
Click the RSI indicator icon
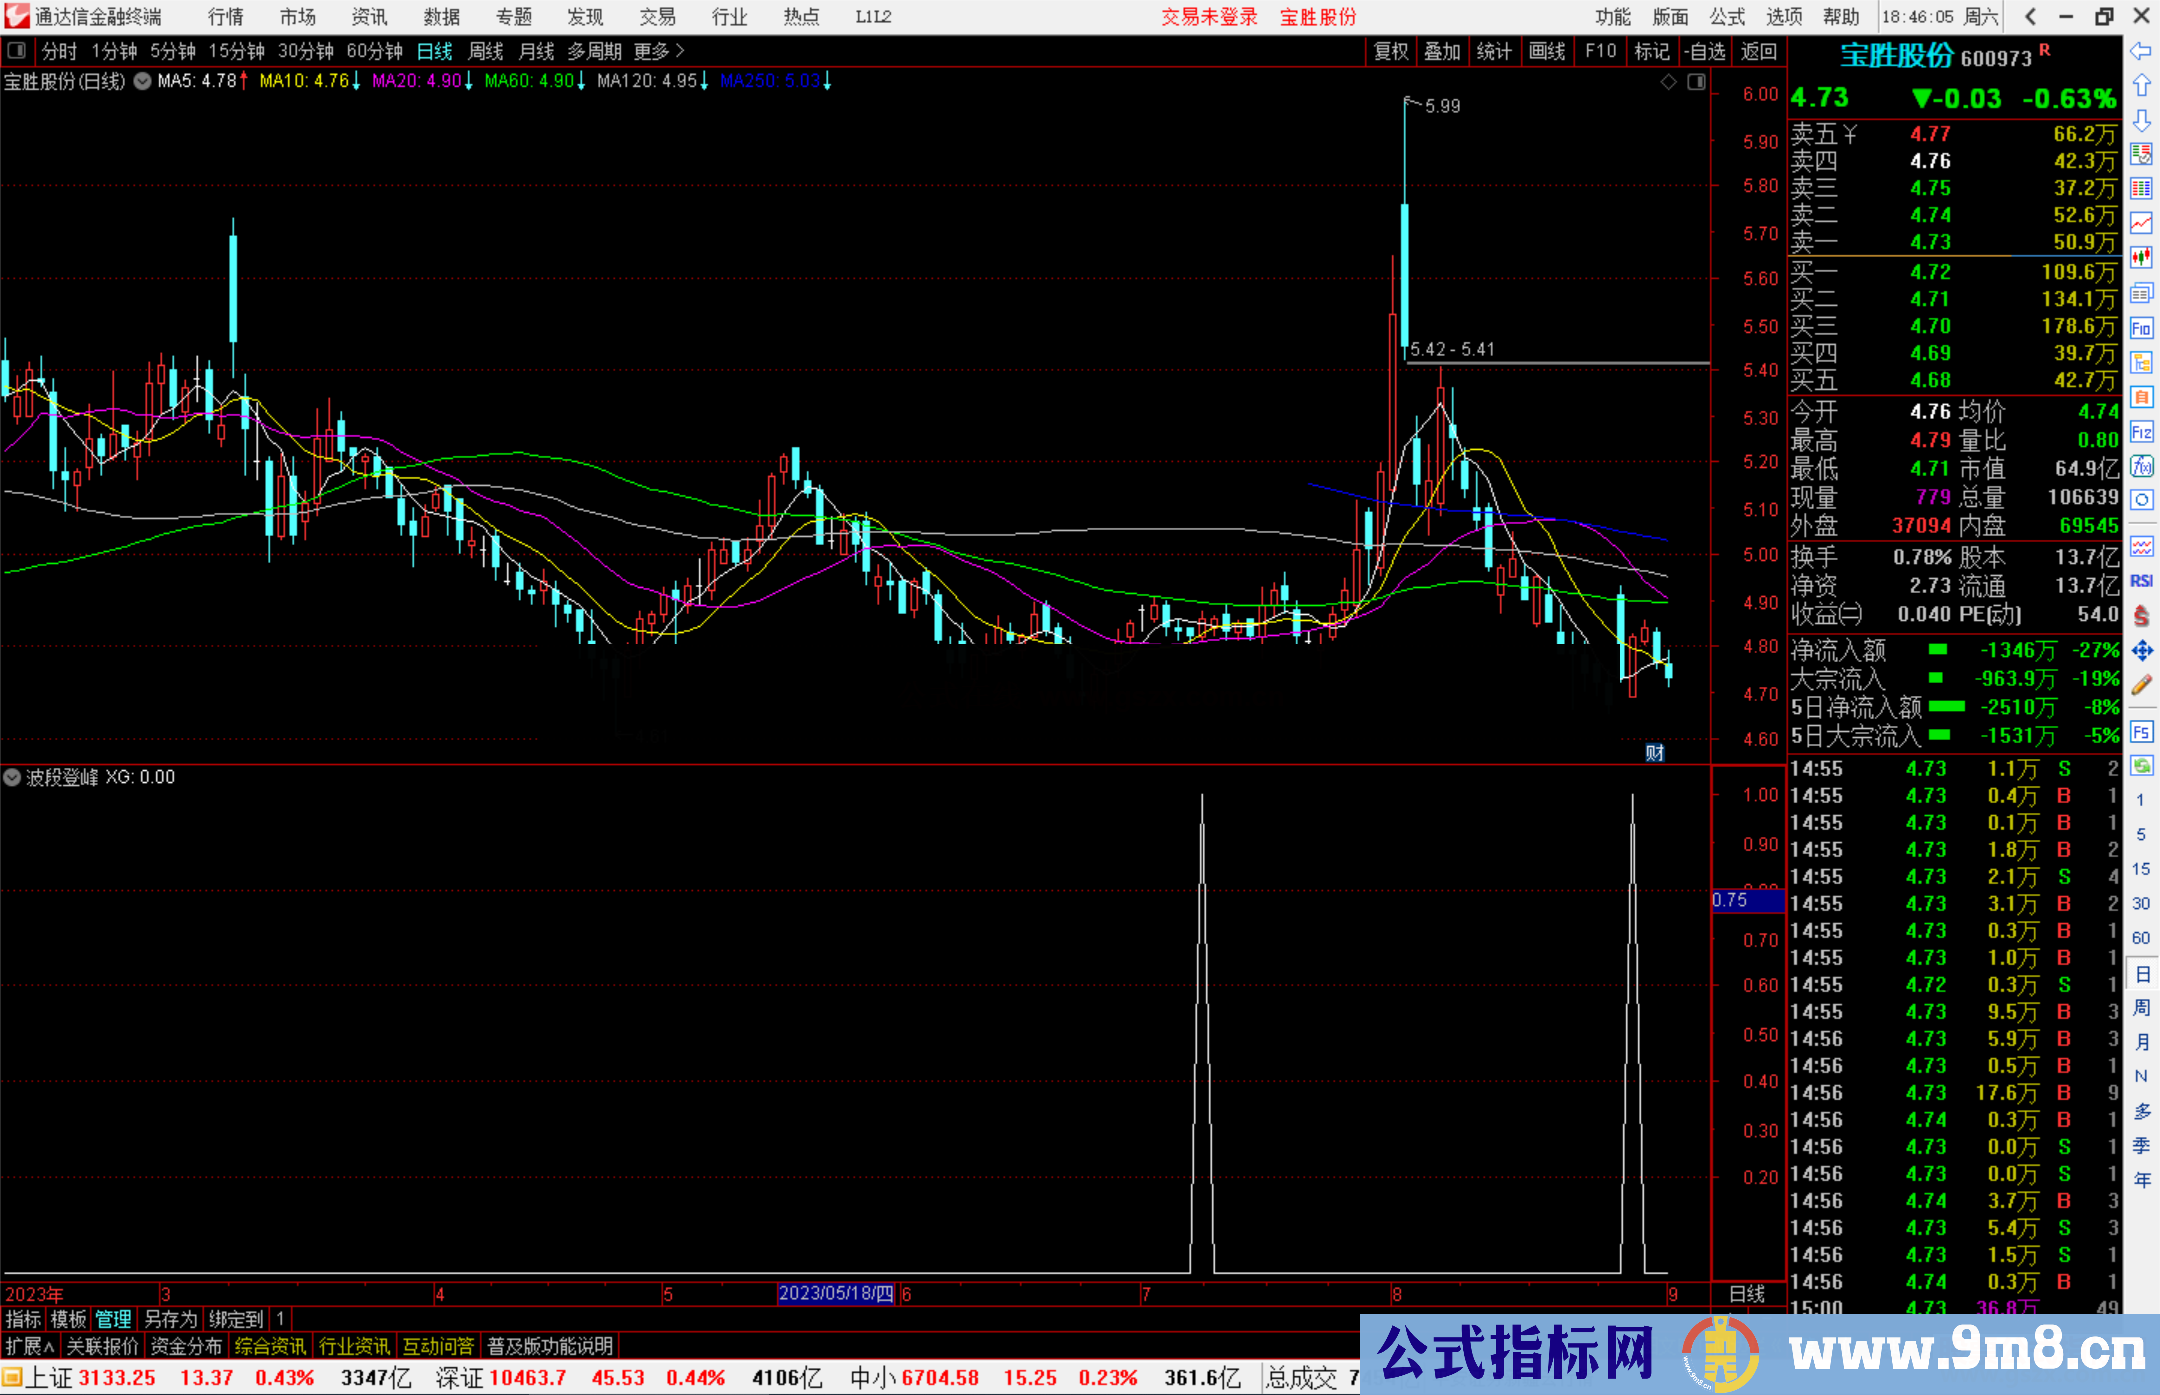pyautogui.click(x=2141, y=581)
